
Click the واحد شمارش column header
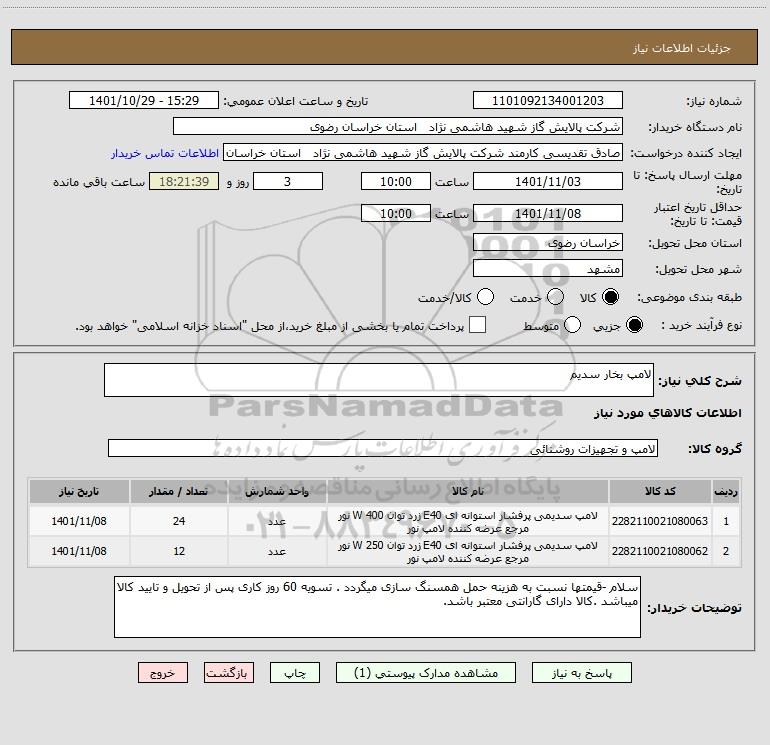[277, 491]
